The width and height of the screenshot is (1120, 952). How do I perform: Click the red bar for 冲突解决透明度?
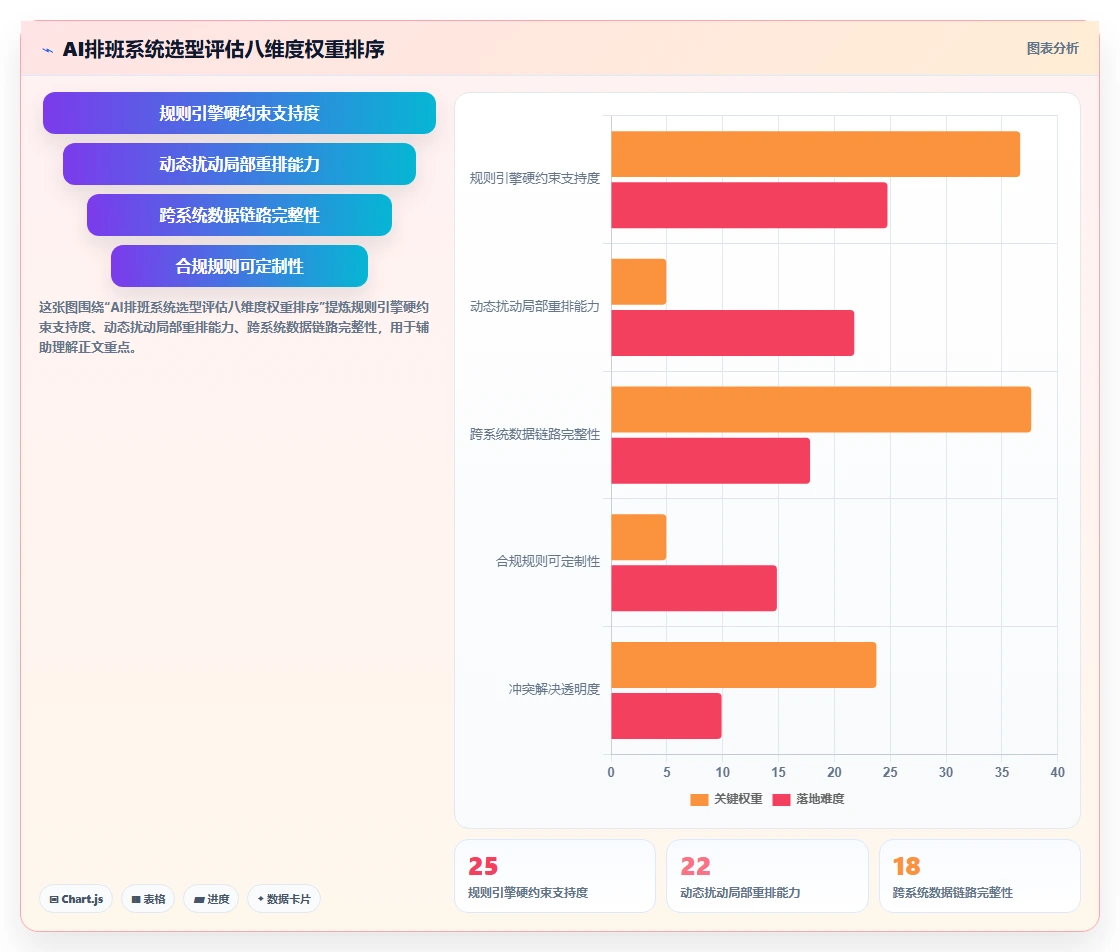666,716
